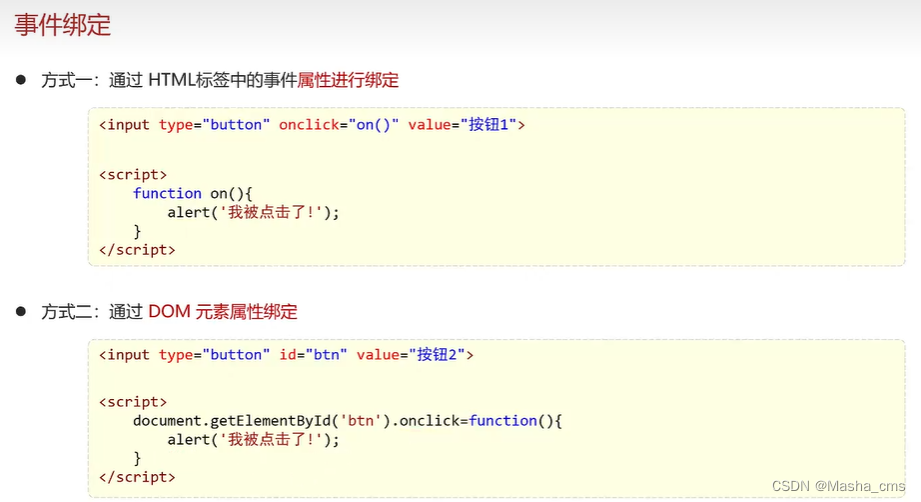Click the closing </script> tag in the second code block
The height and width of the screenshot is (502, 921).
point(137,477)
